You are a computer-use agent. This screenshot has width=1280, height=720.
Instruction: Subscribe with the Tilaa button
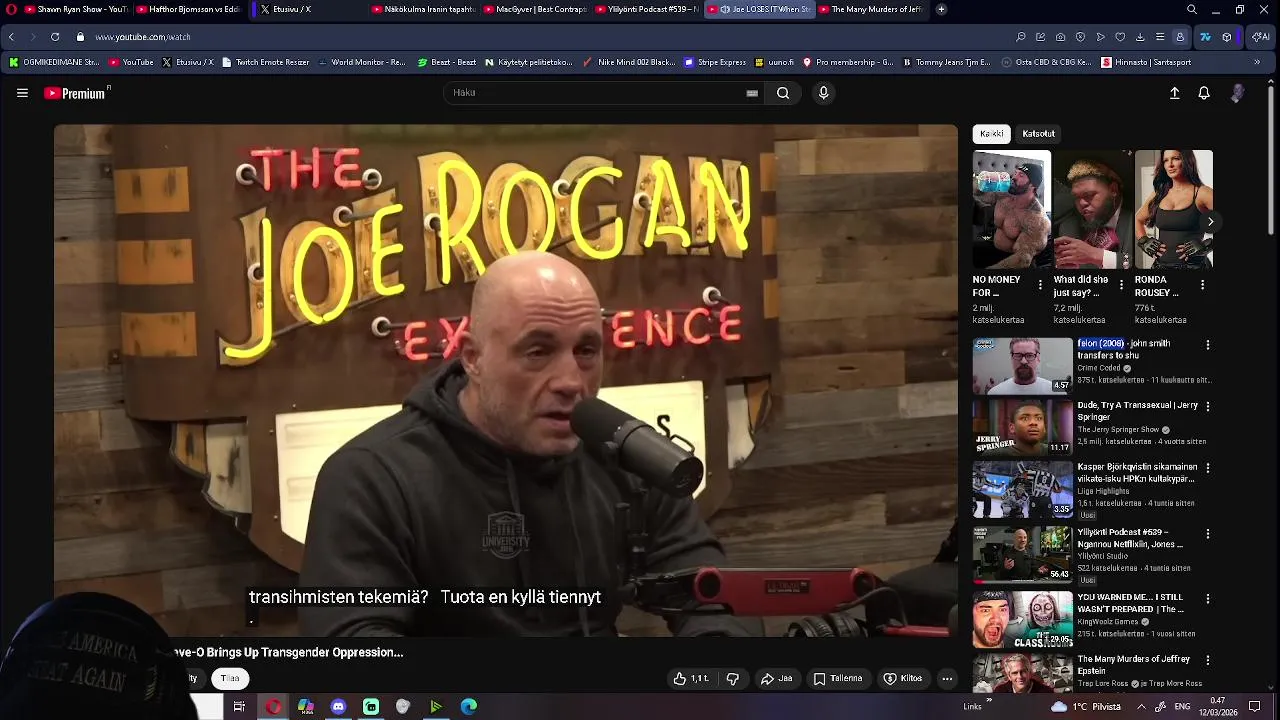point(230,679)
